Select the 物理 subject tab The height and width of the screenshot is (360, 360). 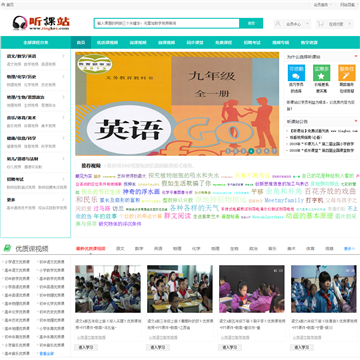coord(177,249)
